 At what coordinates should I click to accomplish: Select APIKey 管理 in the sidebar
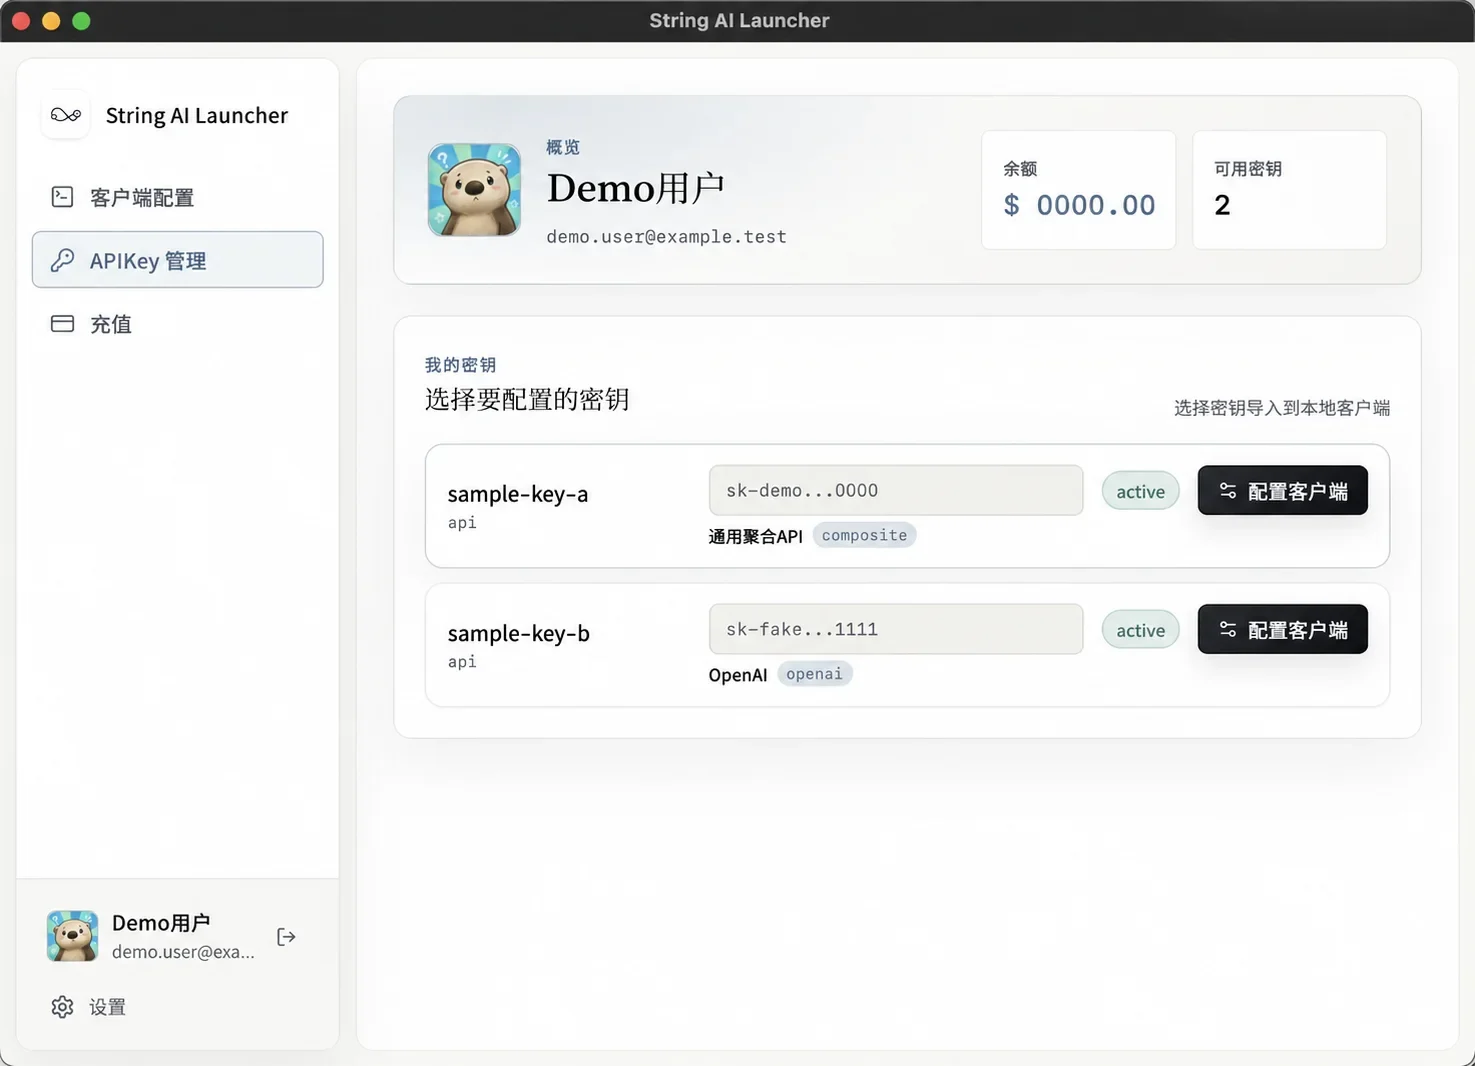pos(177,260)
